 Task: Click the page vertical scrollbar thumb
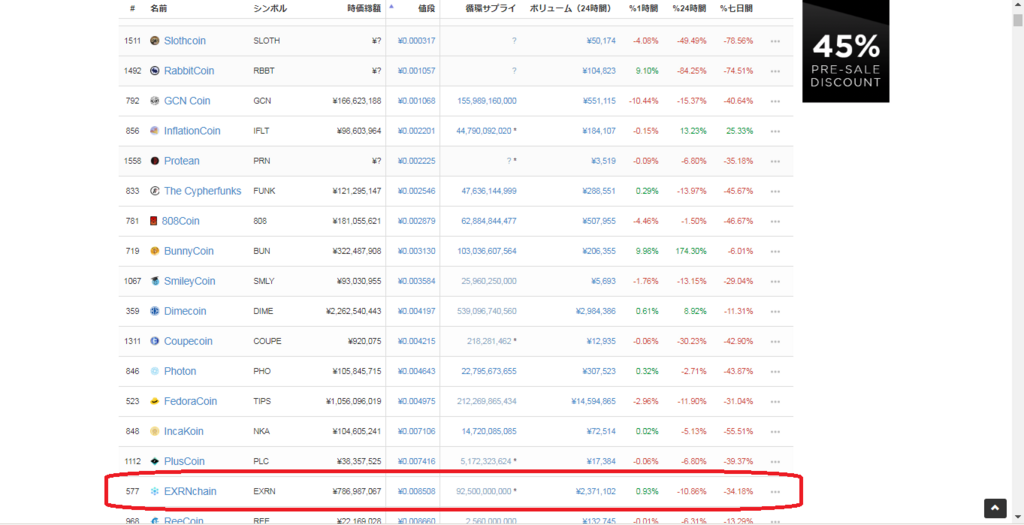(1017, 20)
